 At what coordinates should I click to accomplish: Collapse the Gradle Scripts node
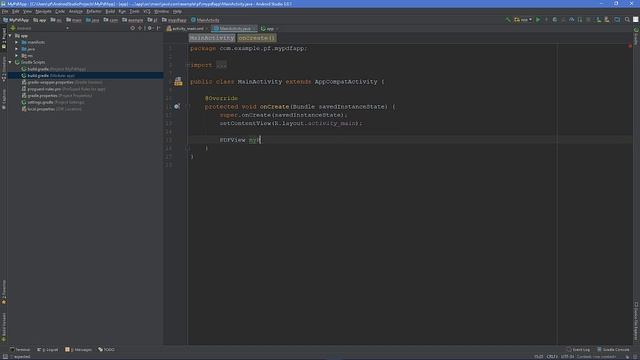click(x=10, y=62)
